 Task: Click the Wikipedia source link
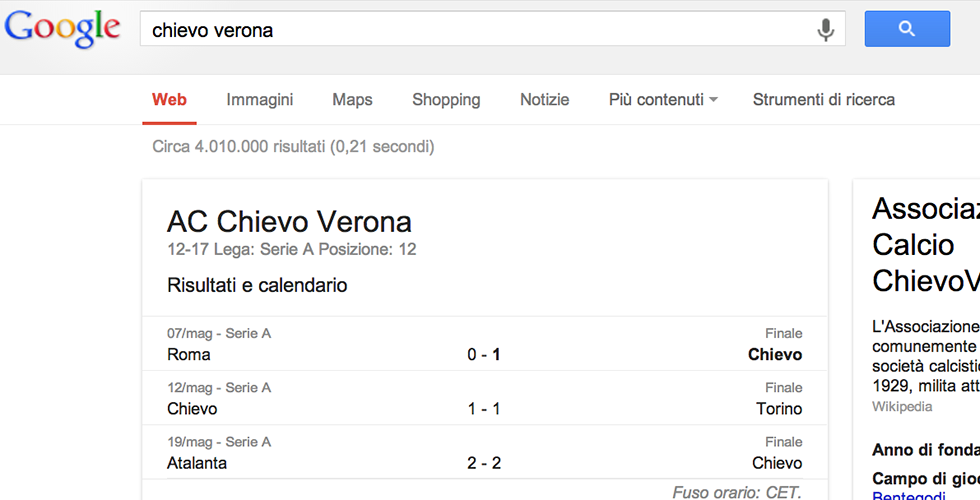902,407
